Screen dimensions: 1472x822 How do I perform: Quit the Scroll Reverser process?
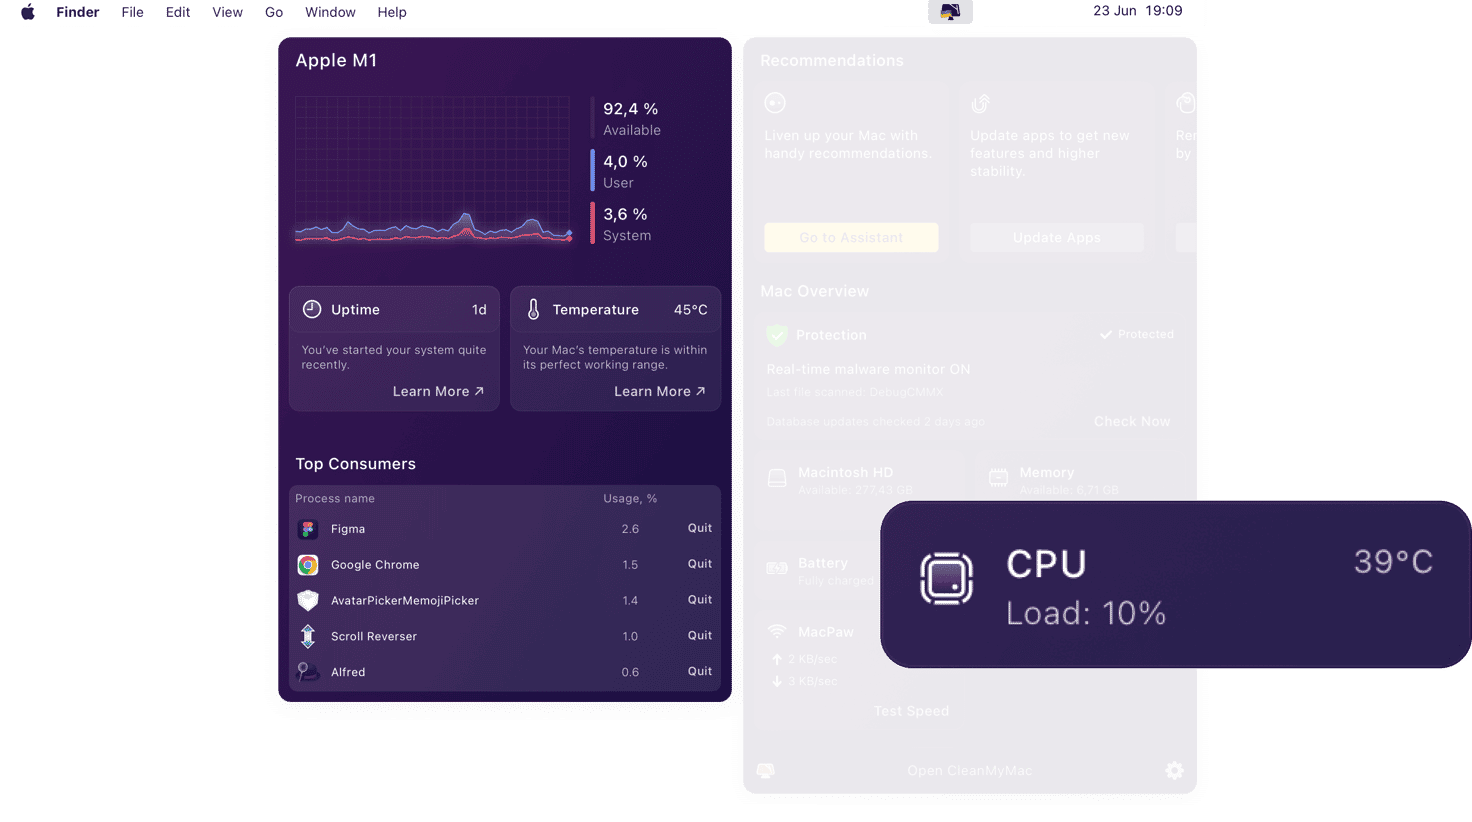[x=700, y=636]
